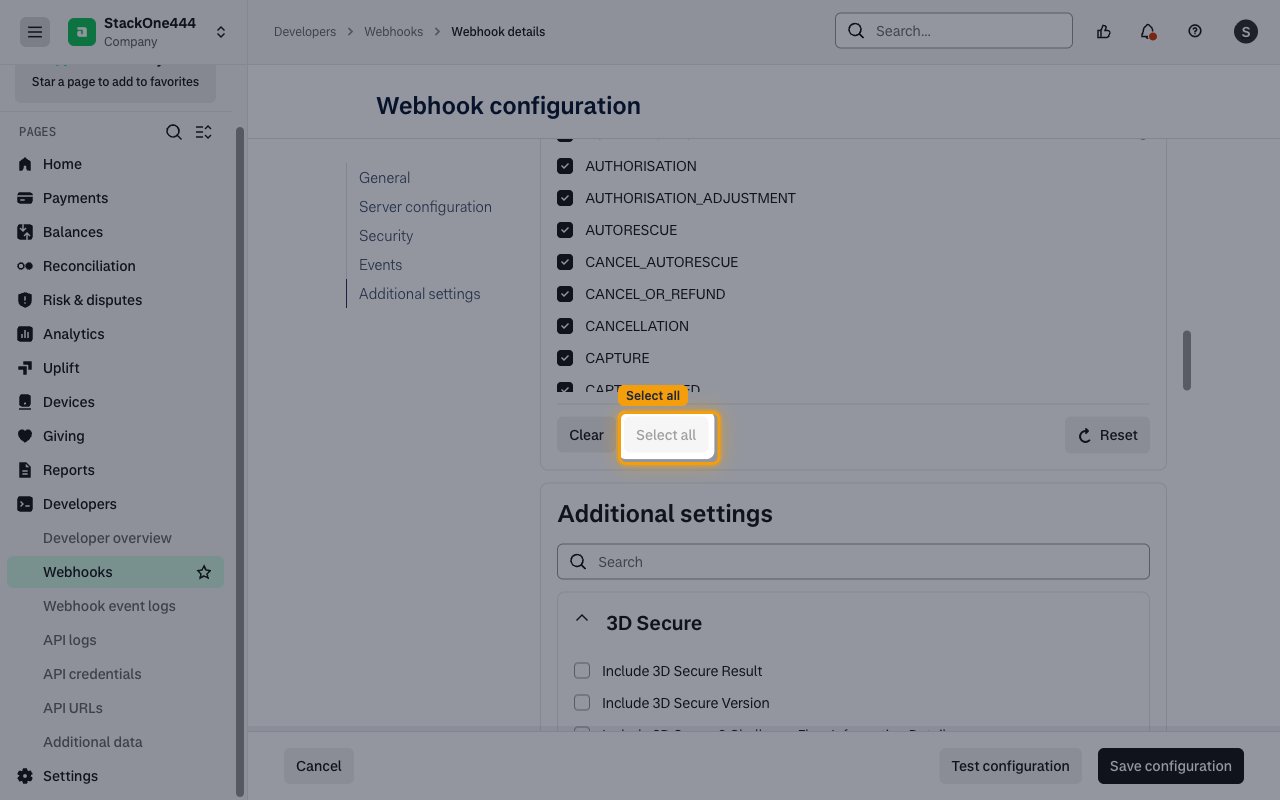Viewport: 1280px width, 800px height.
Task: Uncheck the CANCELLATION event checkbox
Action: coord(565,326)
